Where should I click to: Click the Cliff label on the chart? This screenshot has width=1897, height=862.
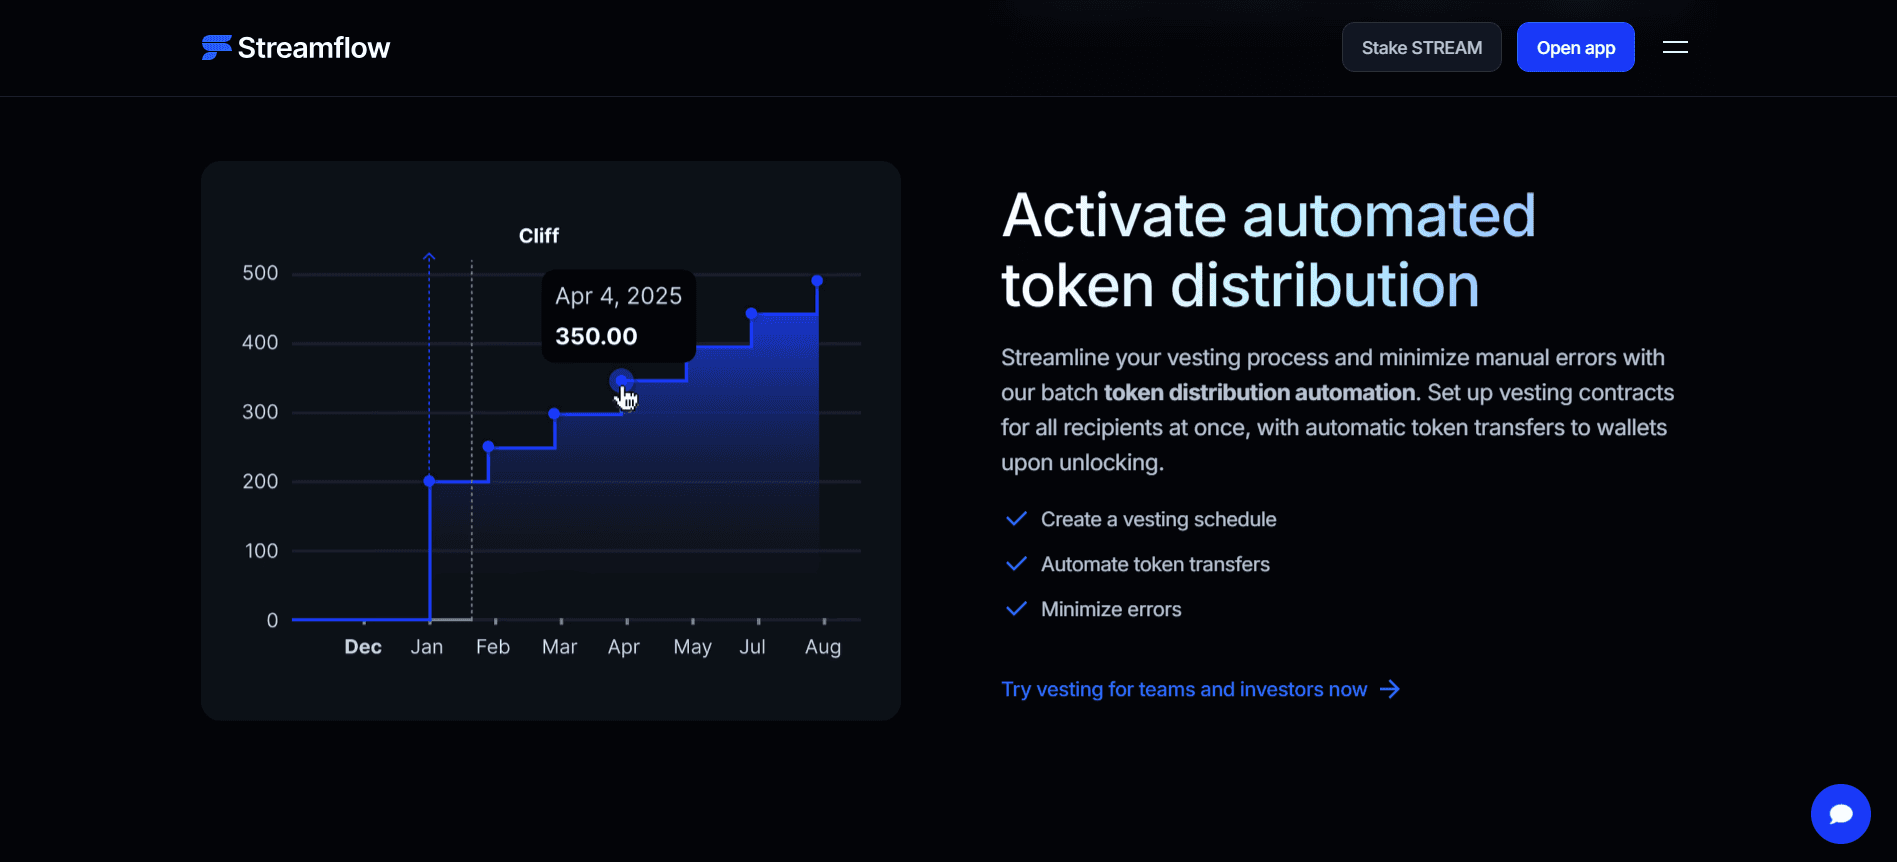[539, 236]
